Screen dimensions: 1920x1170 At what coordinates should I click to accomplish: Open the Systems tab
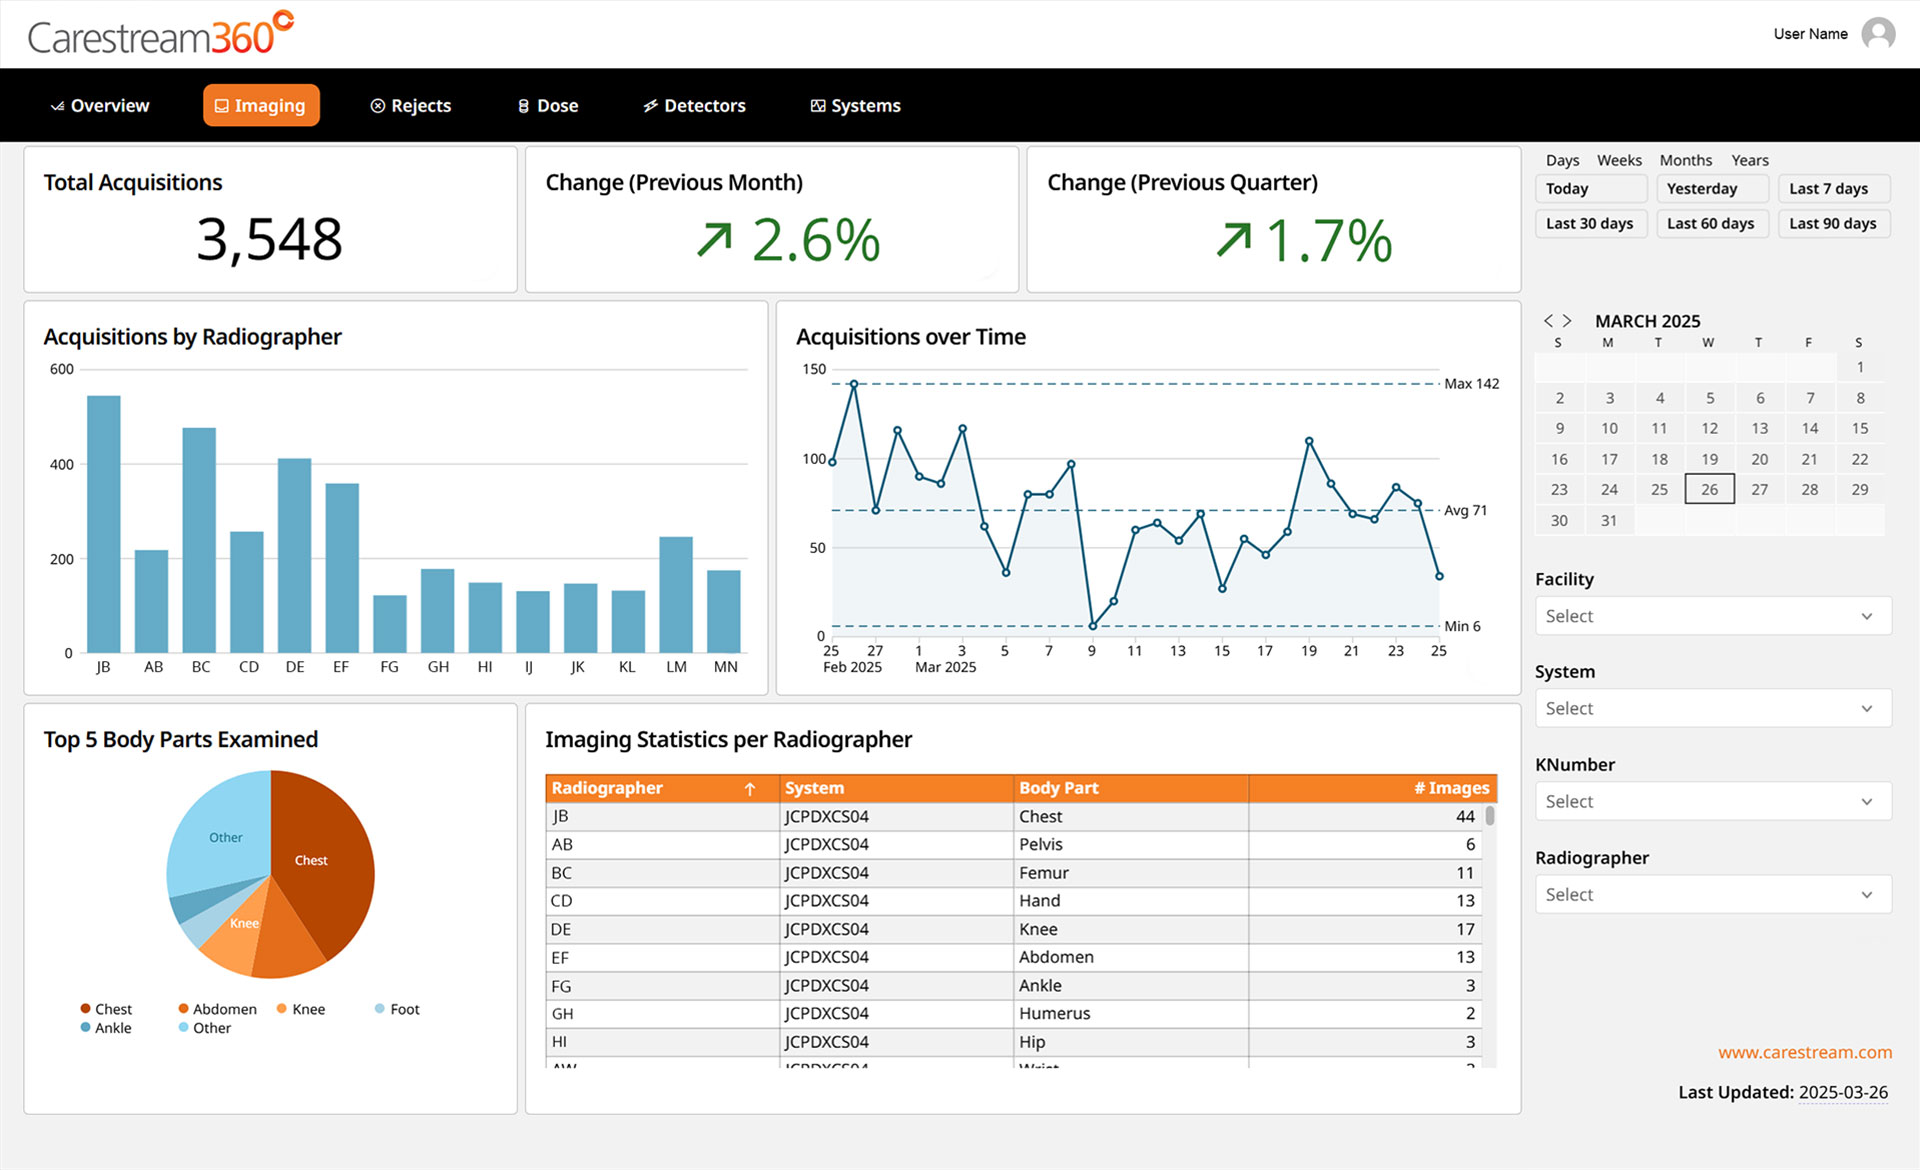(855, 106)
